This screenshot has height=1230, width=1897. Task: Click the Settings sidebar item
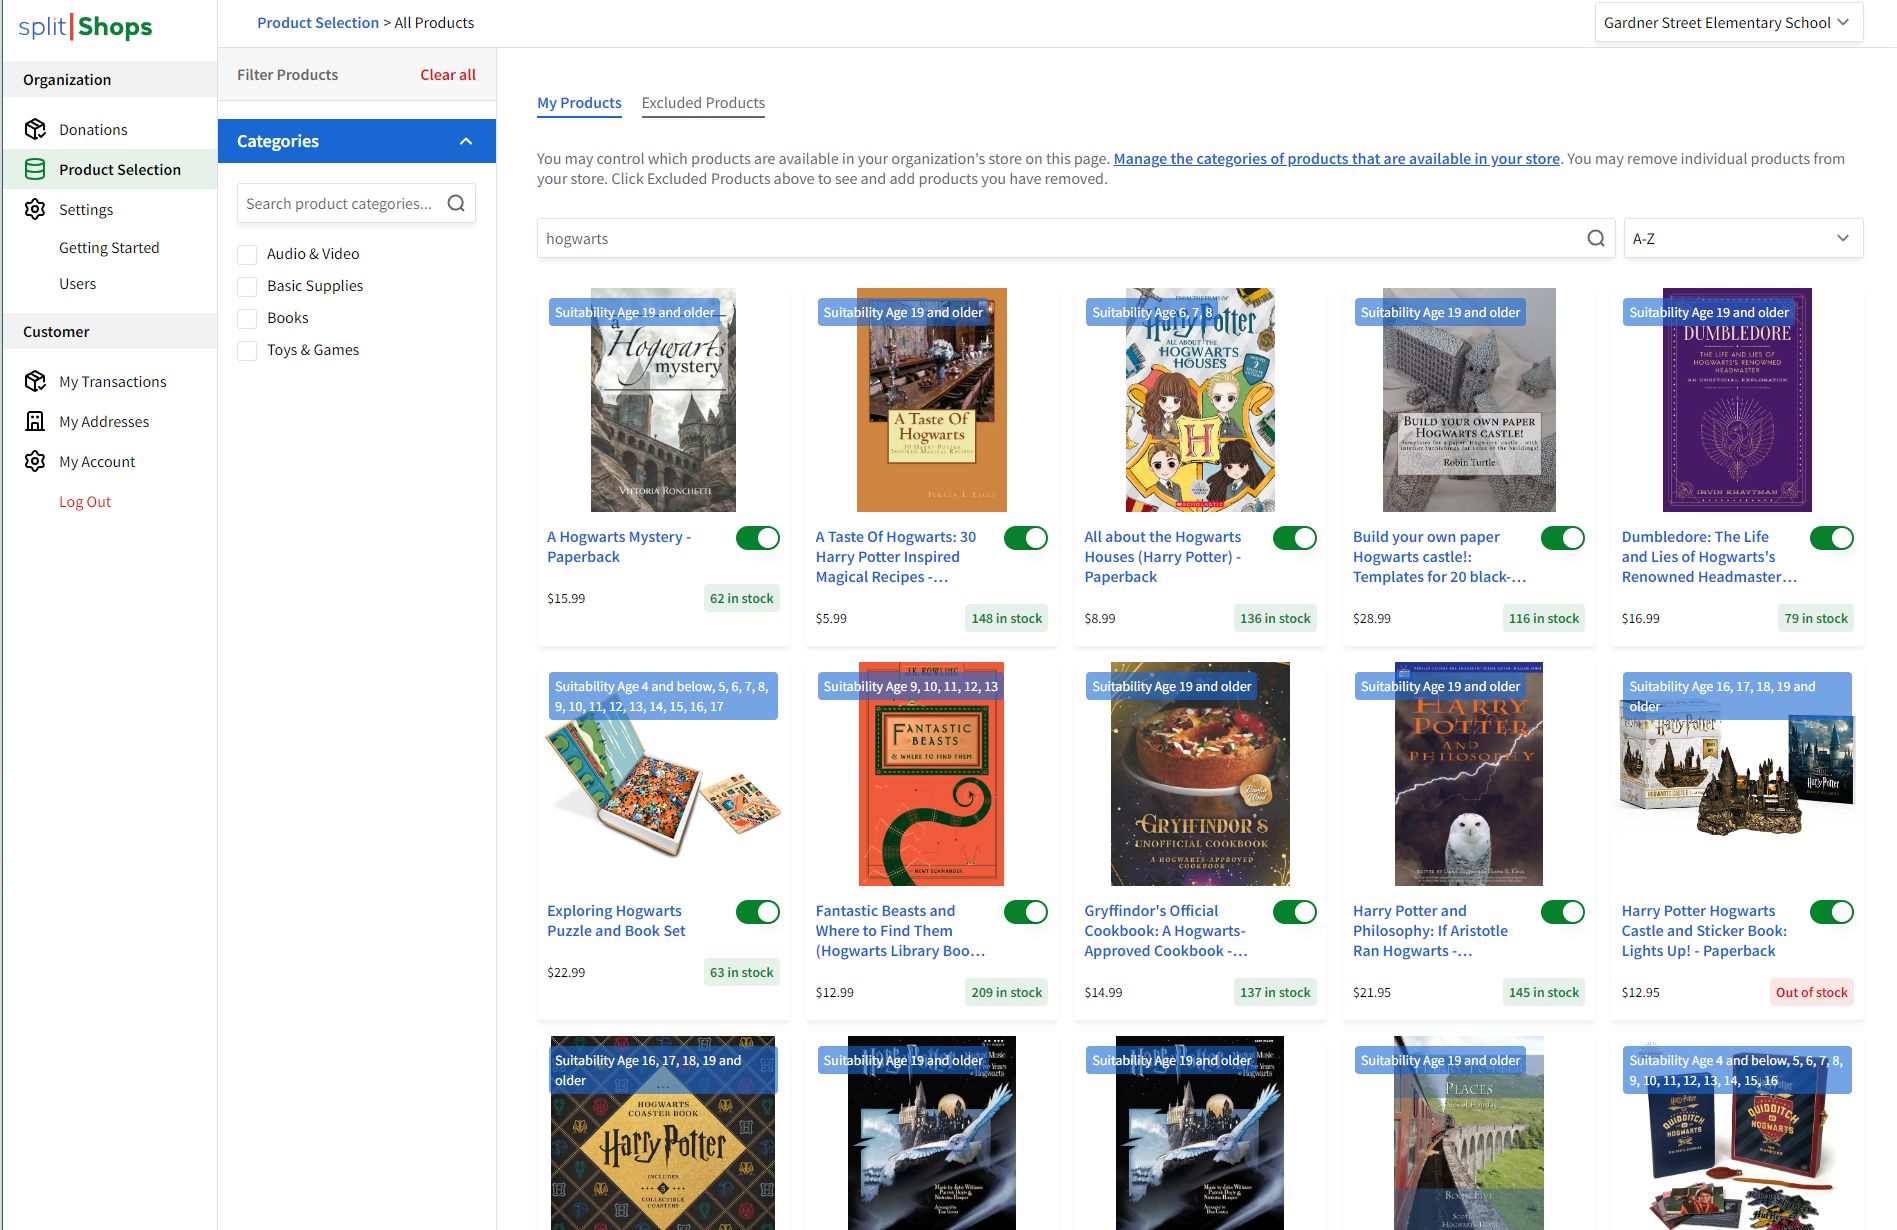click(86, 209)
